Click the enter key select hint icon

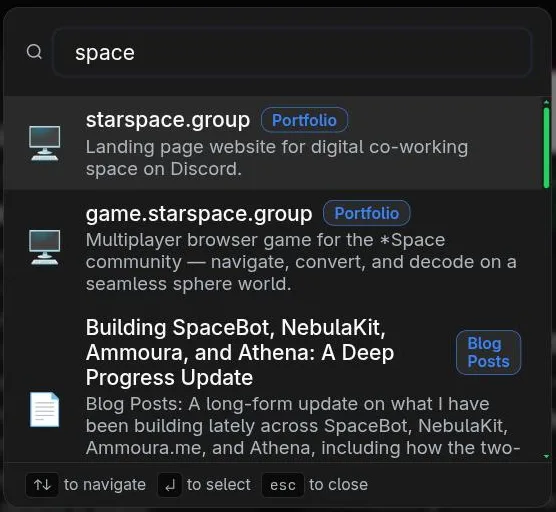pyautogui.click(x=169, y=485)
